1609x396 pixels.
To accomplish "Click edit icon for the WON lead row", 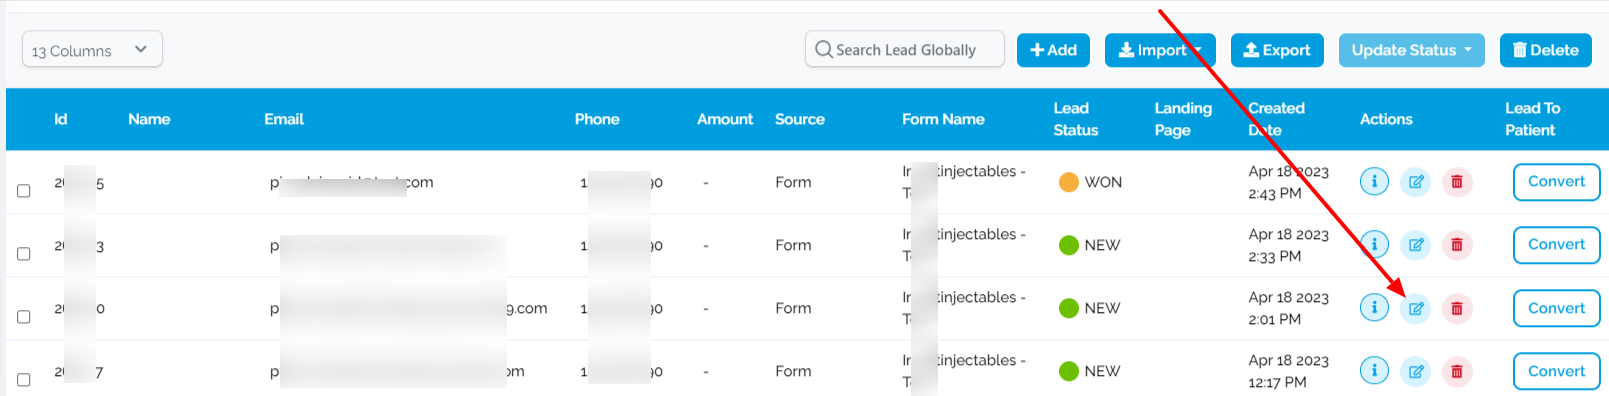I will pos(1416,182).
